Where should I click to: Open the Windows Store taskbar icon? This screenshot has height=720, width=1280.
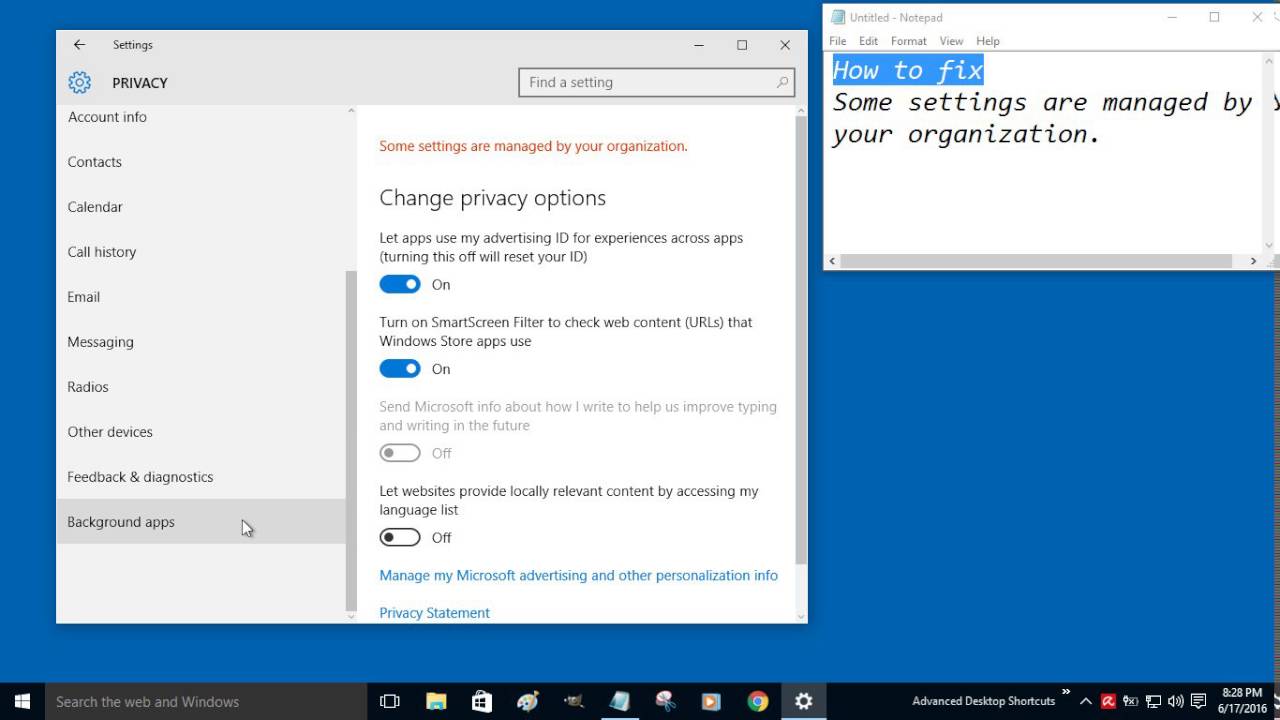481,701
